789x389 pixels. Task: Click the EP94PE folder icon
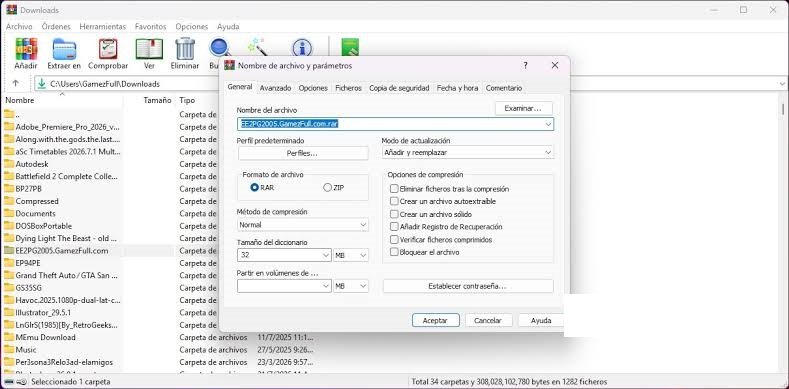[9, 263]
